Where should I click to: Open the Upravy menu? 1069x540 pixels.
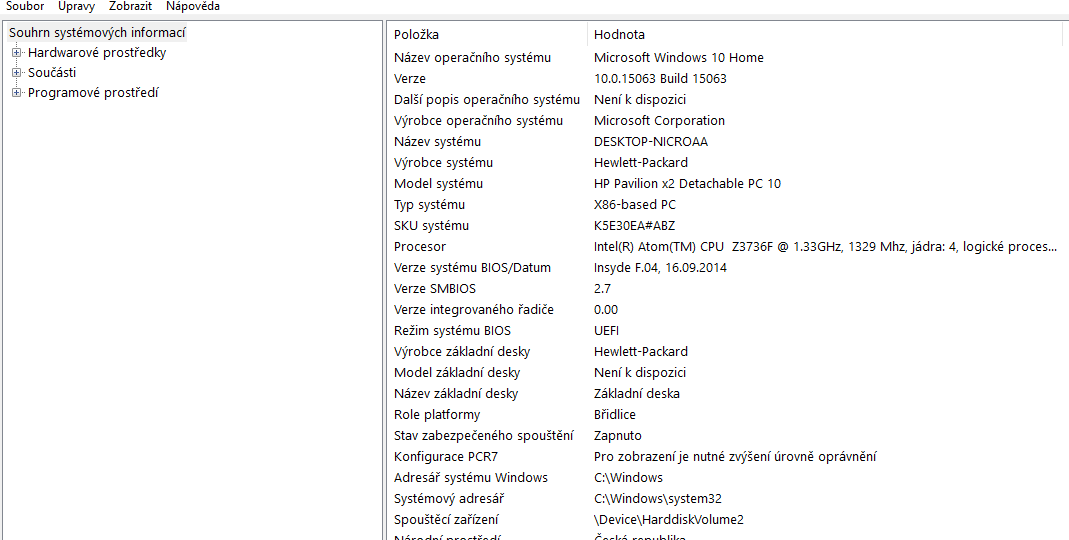click(x=76, y=6)
